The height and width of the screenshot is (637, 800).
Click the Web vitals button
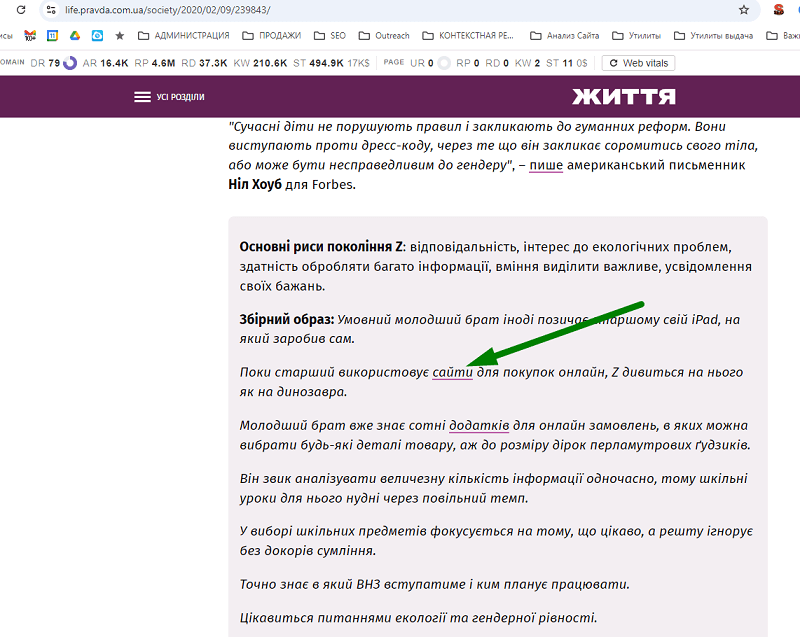click(x=639, y=63)
